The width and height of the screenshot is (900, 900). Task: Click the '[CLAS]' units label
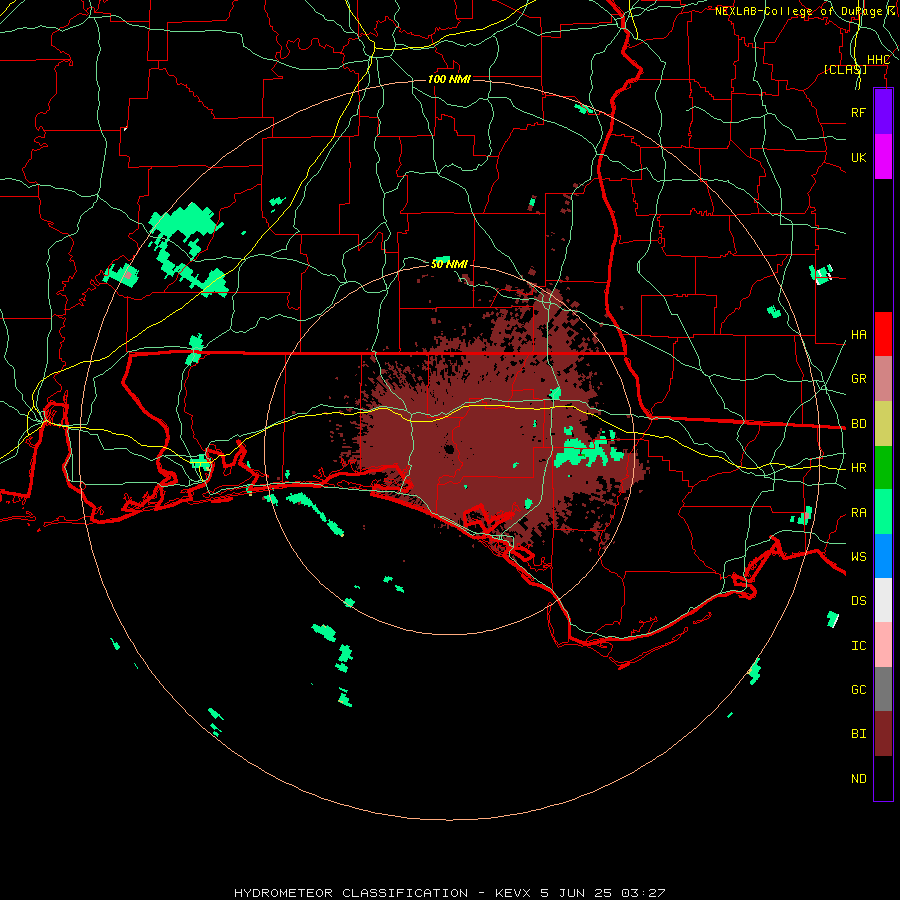pos(845,70)
